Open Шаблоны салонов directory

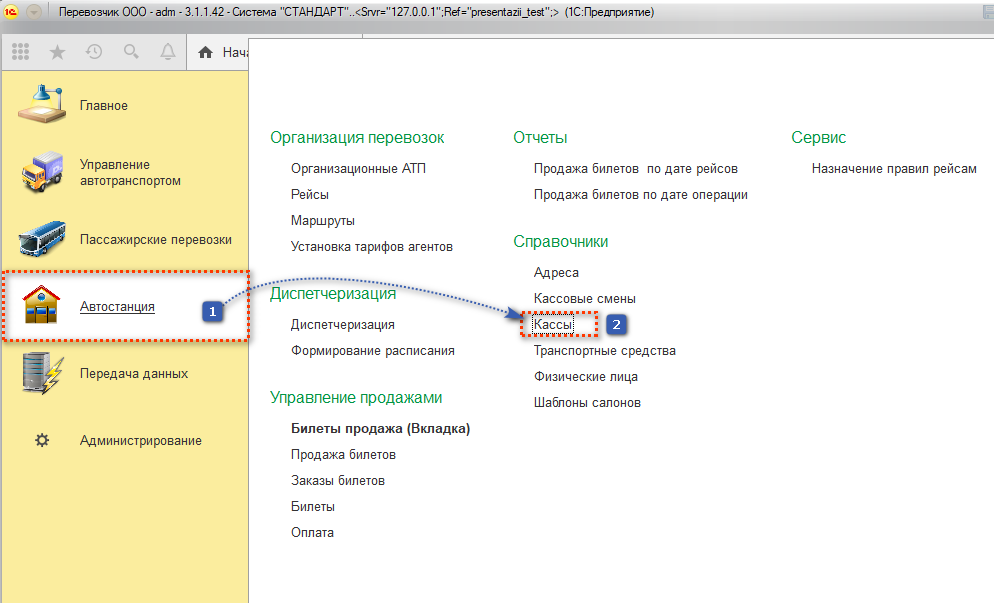[x=587, y=403]
